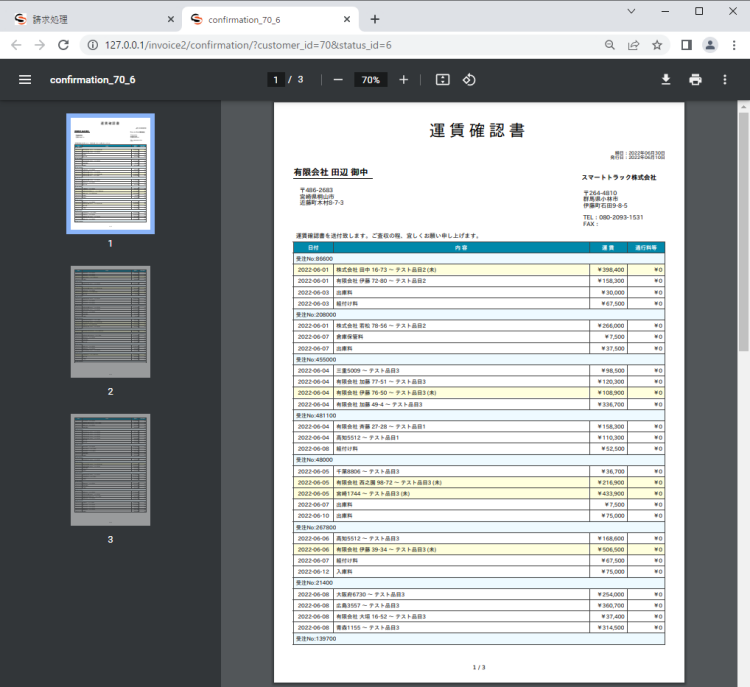This screenshot has height=687, width=750.
Task: Click the zoom in plus button
Action: 403,80
